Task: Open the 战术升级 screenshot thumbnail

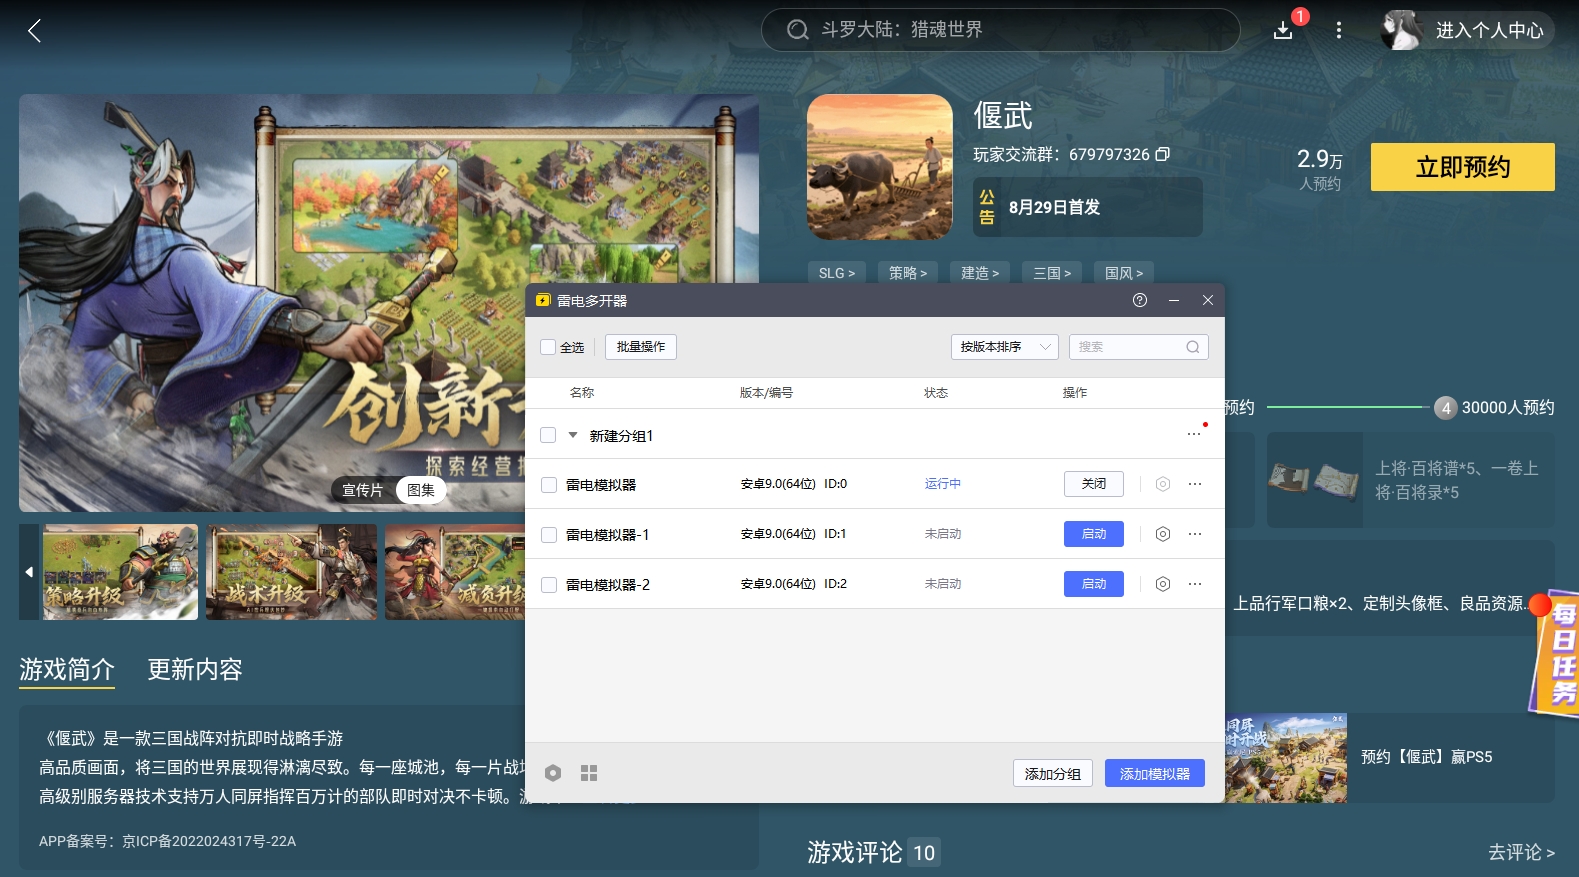Action: 292,572
